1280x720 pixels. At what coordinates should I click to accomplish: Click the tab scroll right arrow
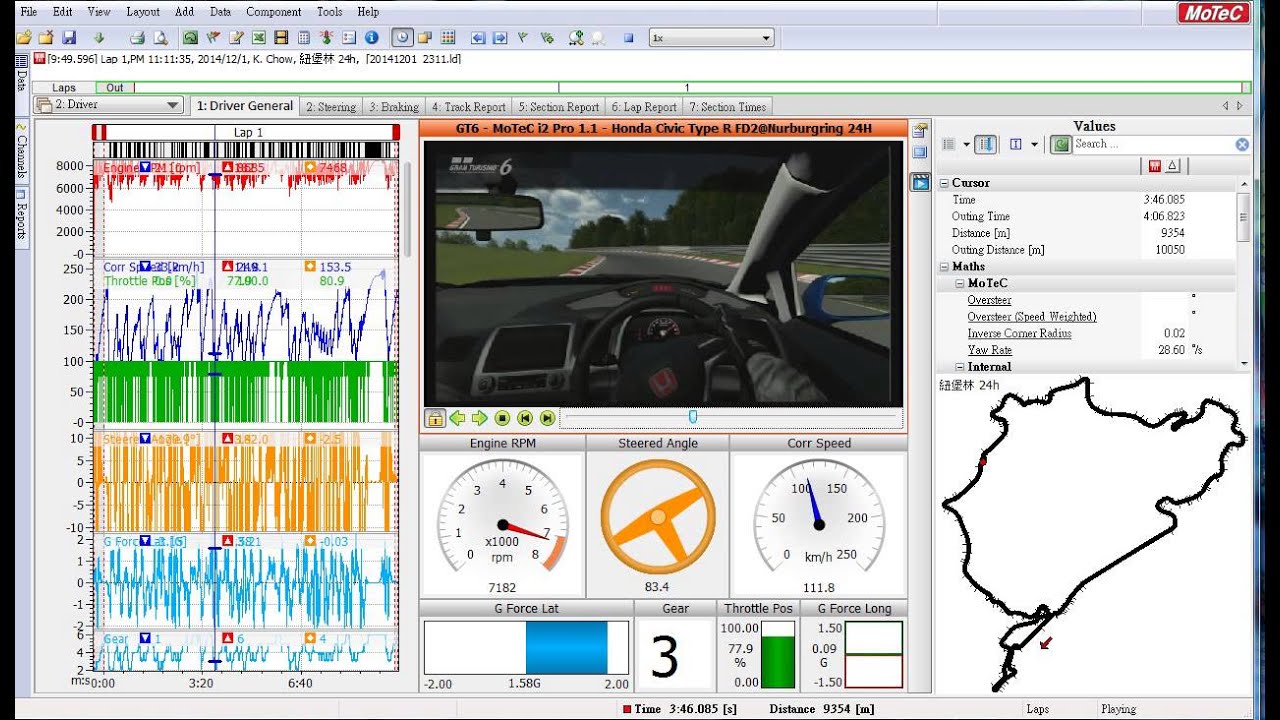[1240, 105]
